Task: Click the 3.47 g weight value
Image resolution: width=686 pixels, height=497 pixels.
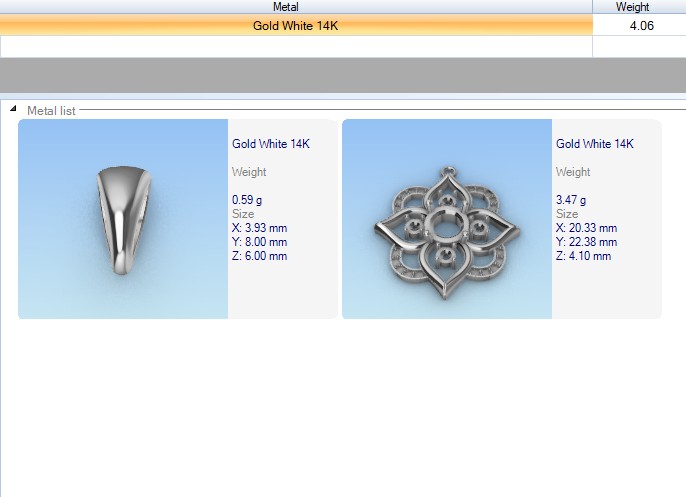Action: click(571, 200)
